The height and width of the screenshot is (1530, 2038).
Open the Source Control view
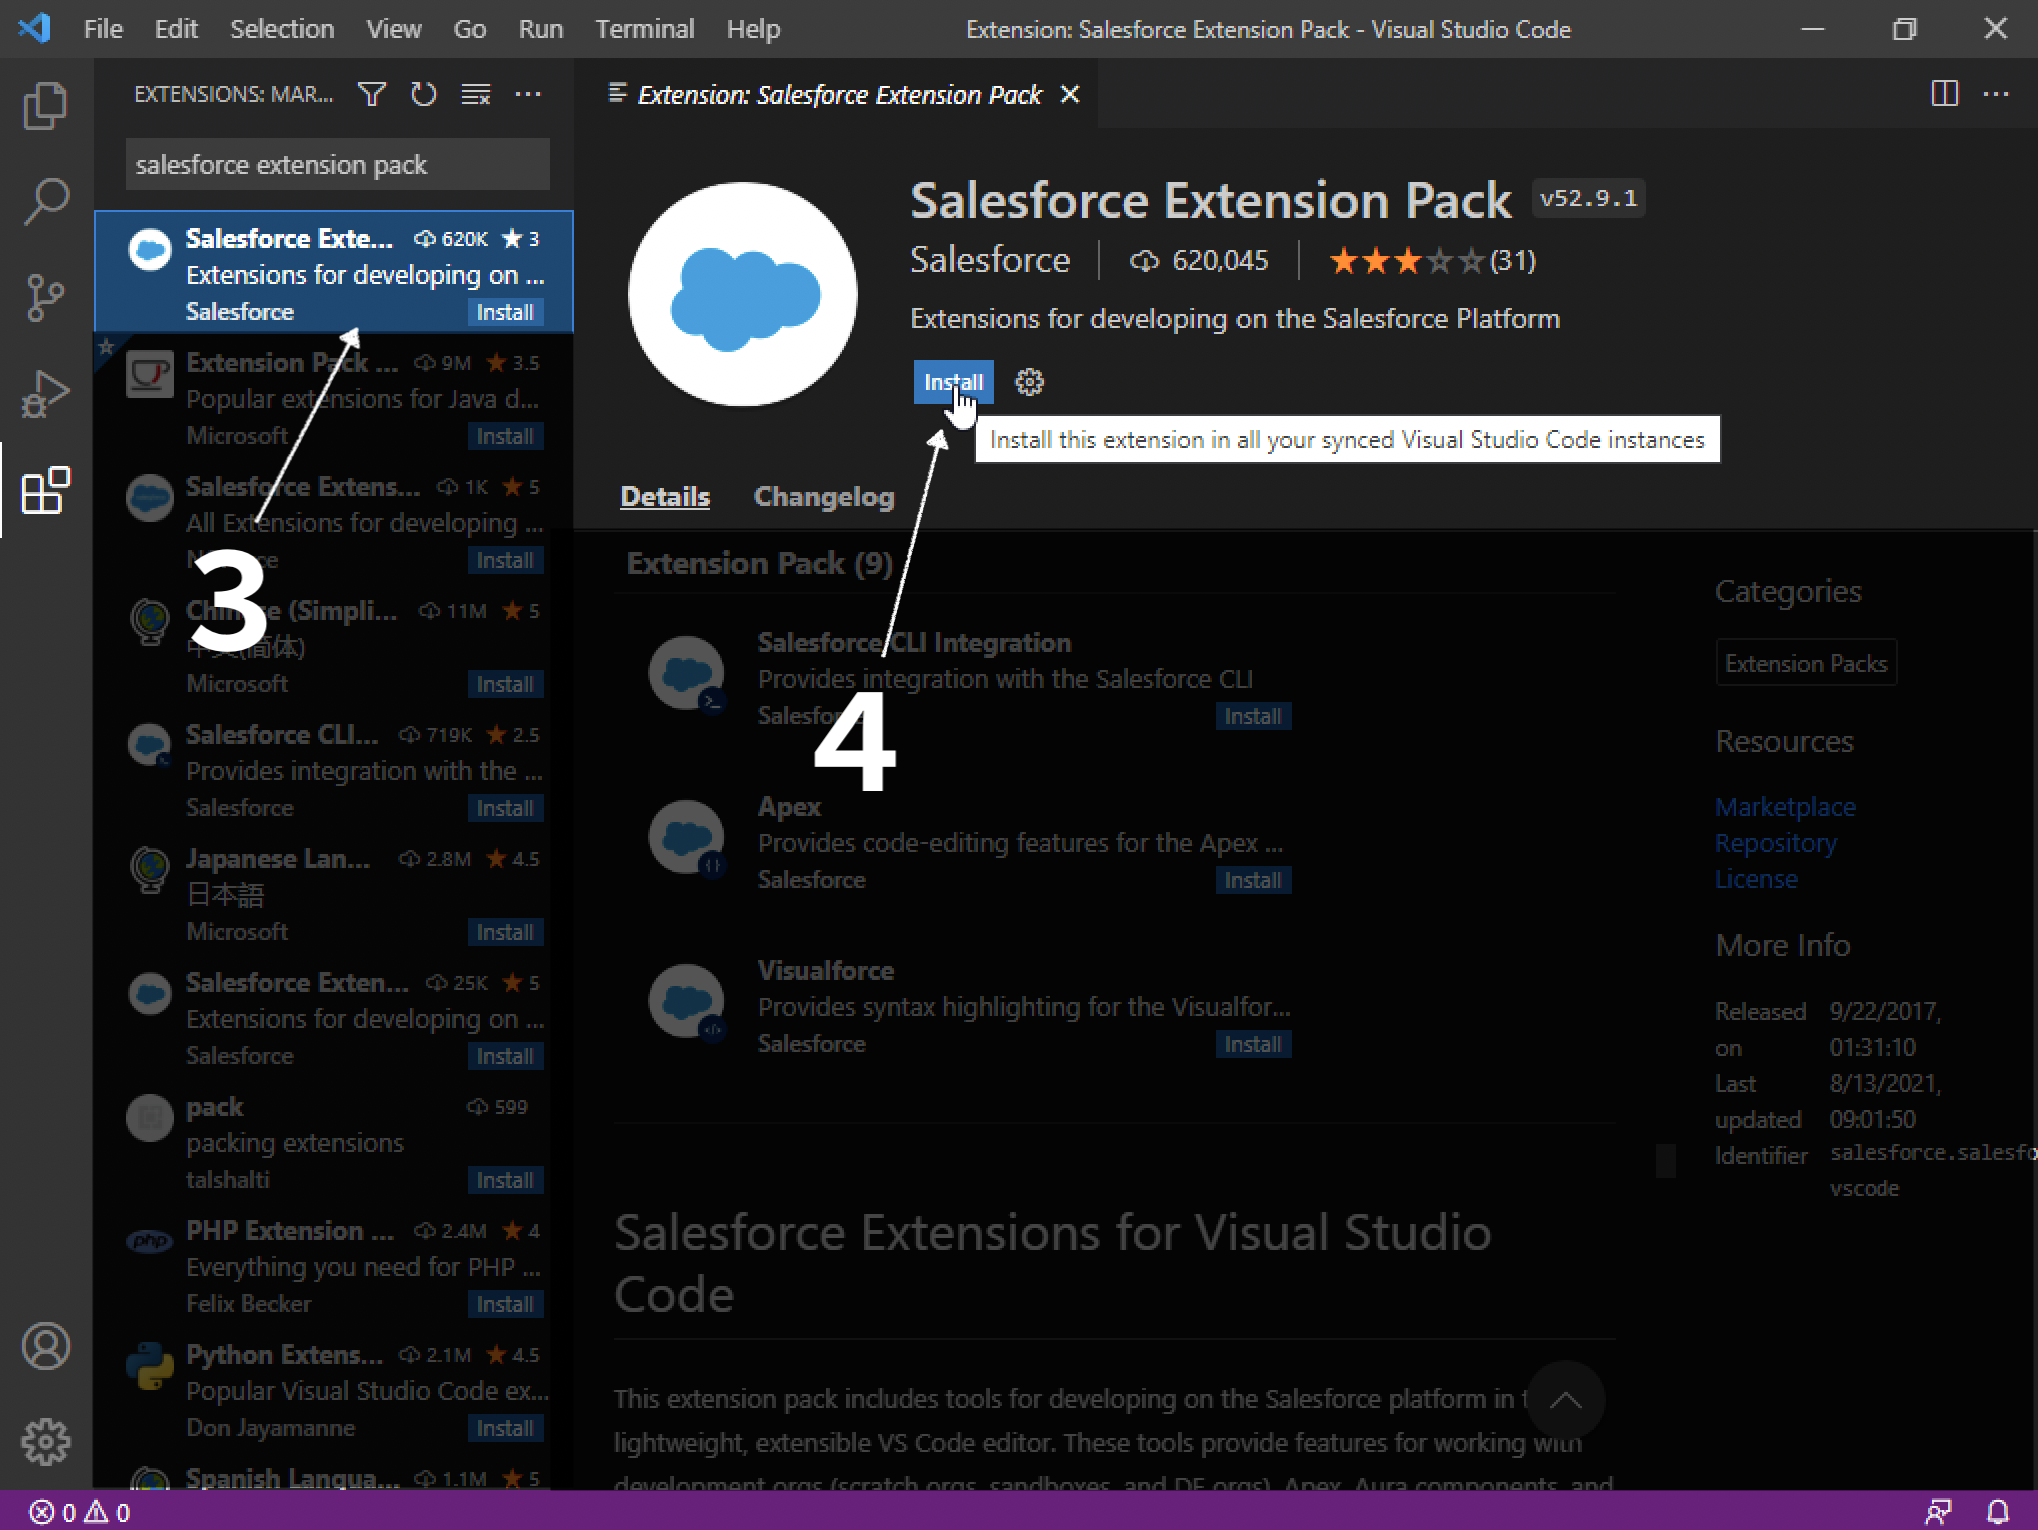[x=45, y=297]
